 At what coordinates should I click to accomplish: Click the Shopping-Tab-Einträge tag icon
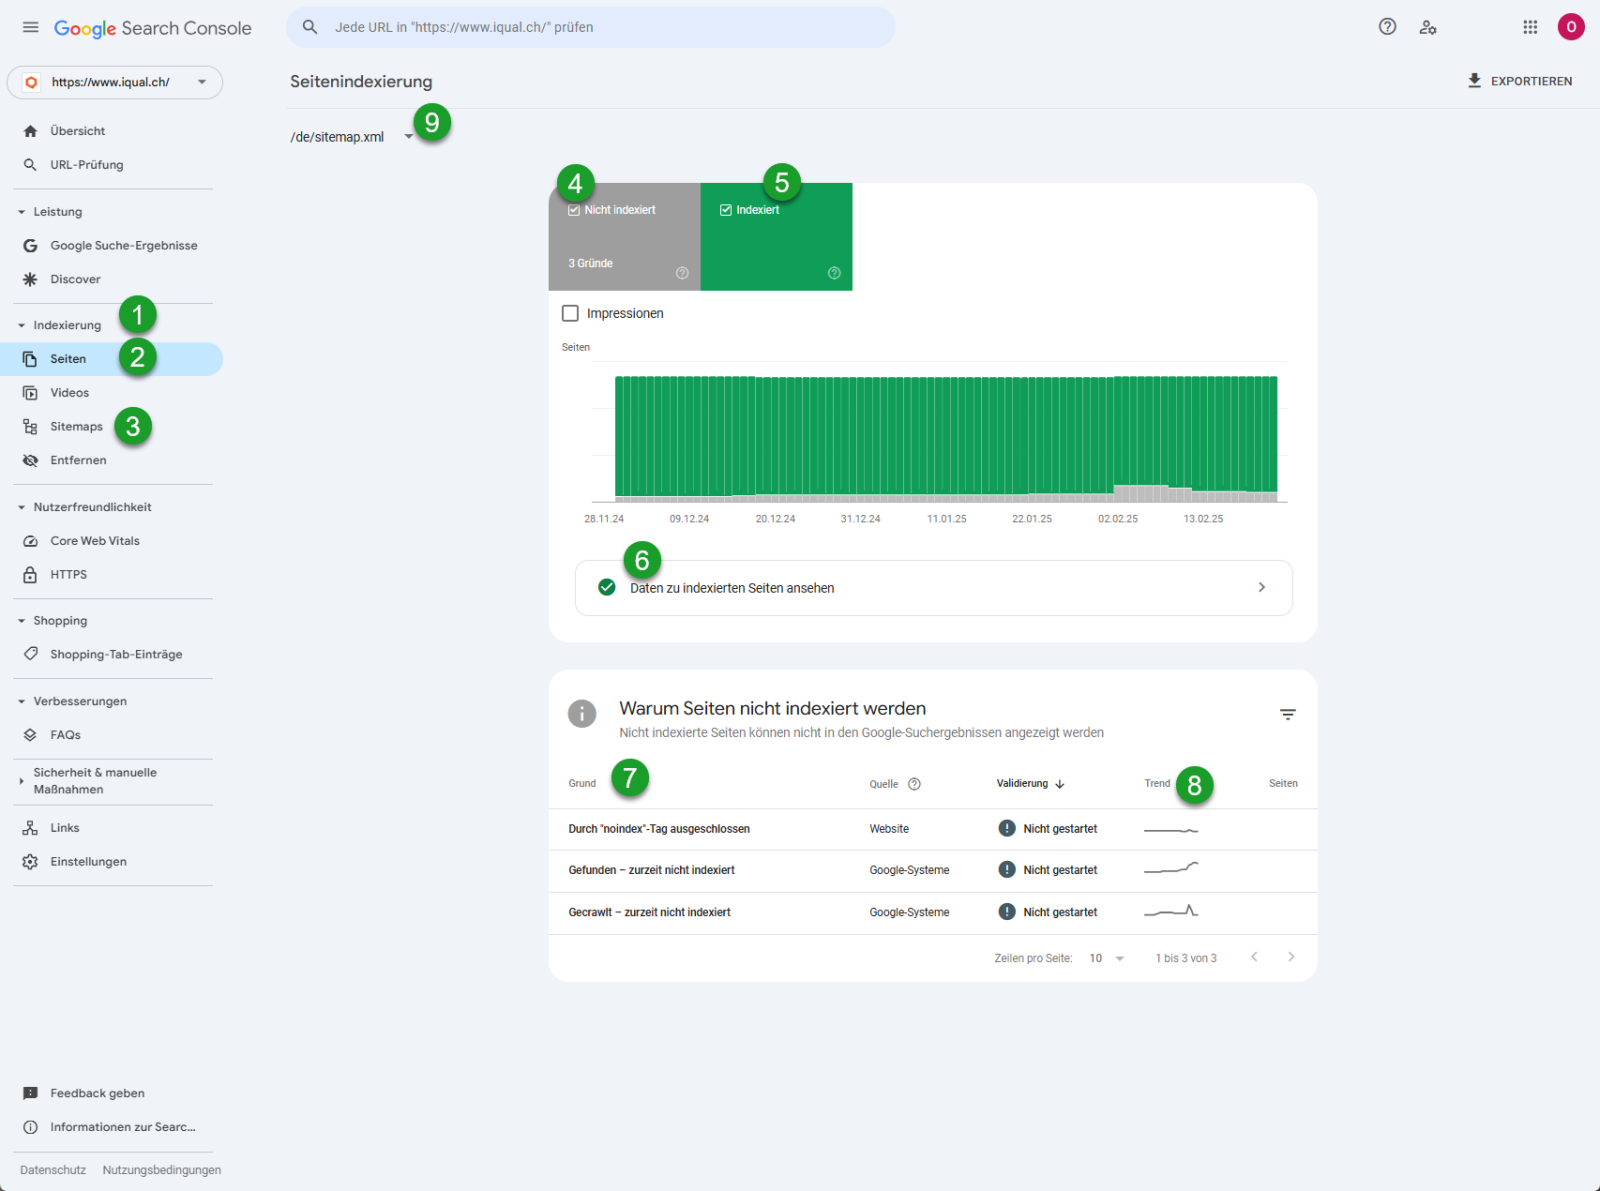click(30, 655)
